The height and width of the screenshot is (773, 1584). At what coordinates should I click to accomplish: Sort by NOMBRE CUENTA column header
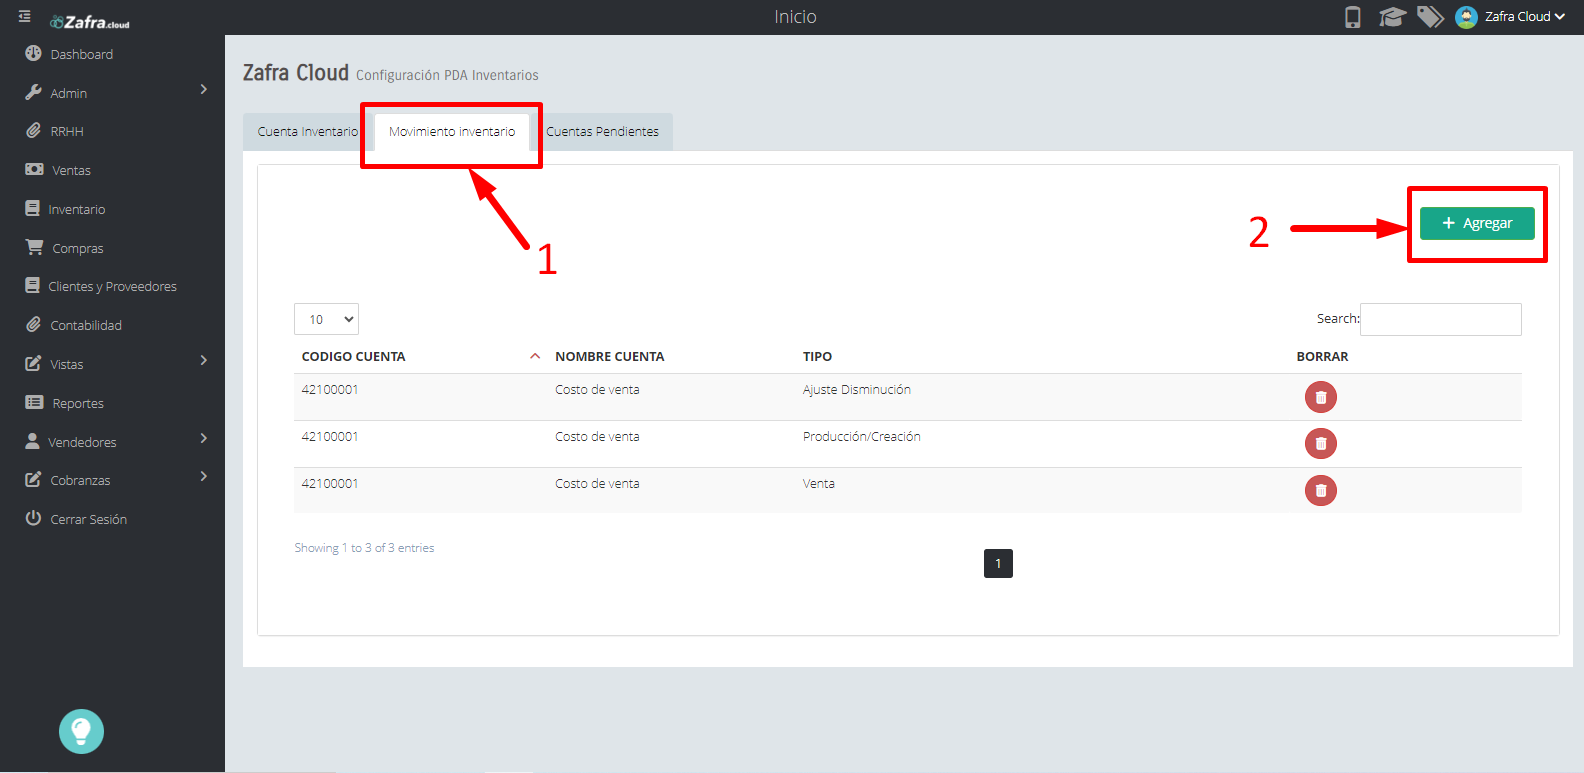click(x=610, y=356)
